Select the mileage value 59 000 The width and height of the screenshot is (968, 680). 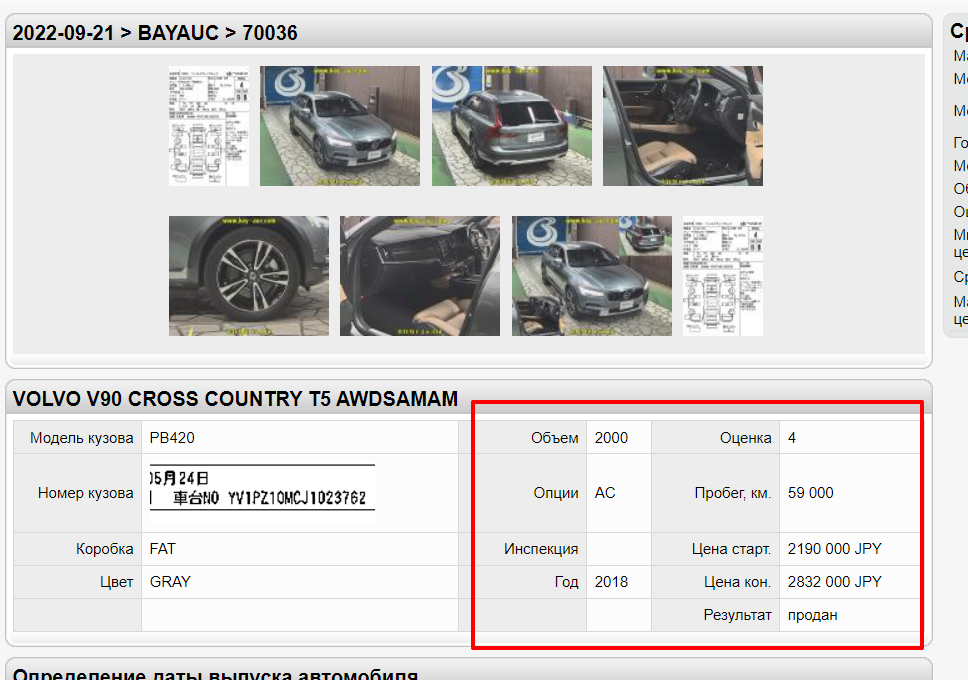[x=811, y=493]
